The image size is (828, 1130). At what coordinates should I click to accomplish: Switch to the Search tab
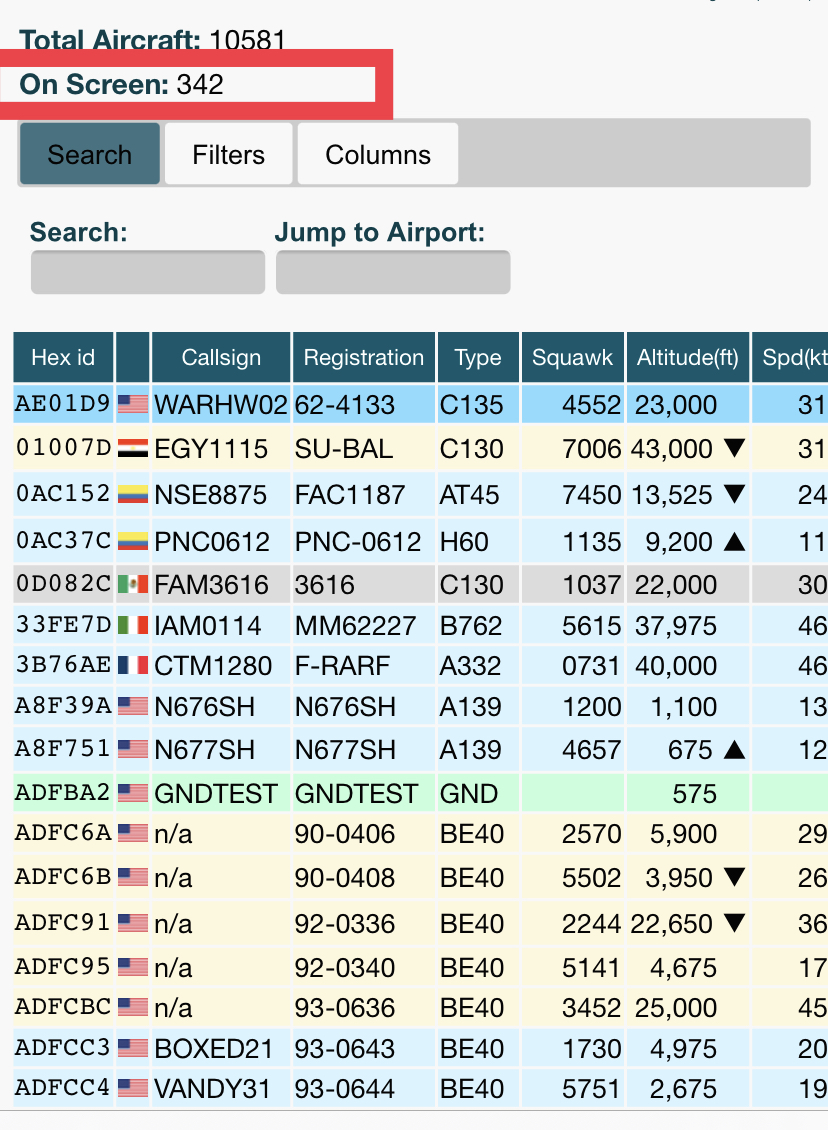[89, 154]
